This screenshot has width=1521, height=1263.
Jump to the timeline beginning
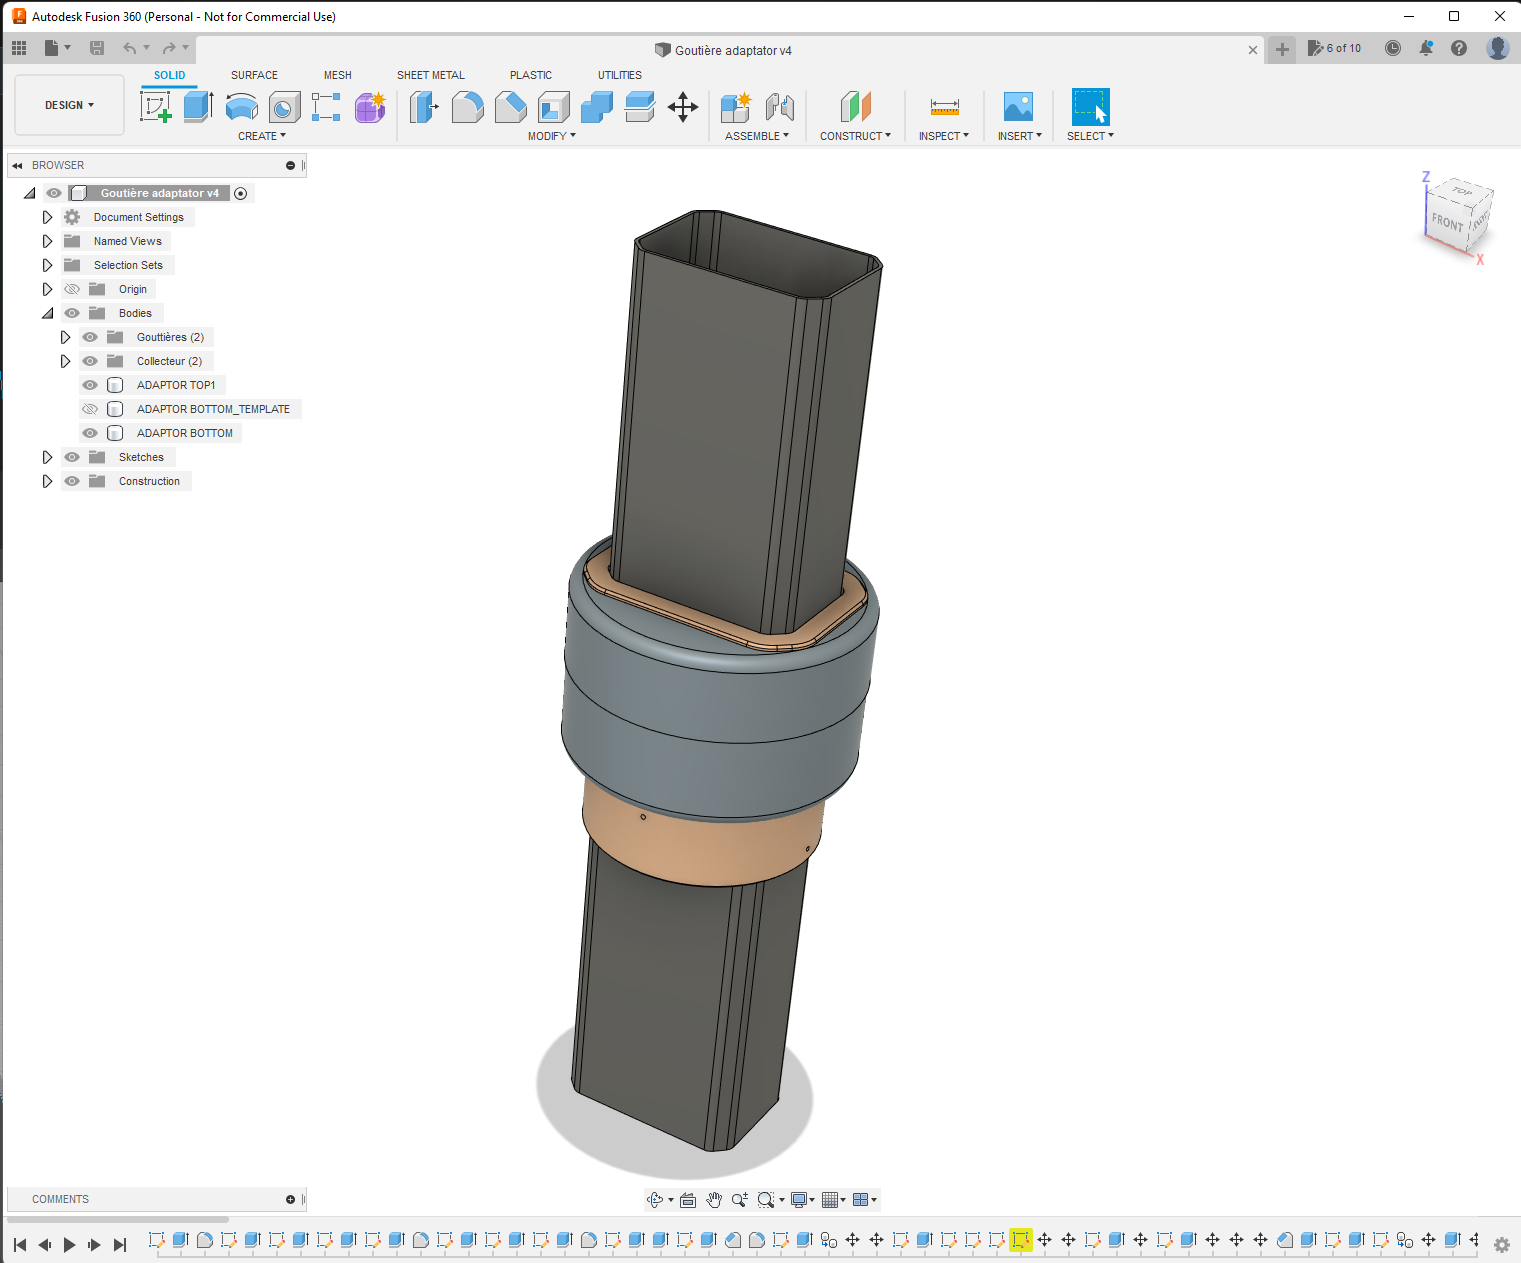click(x=20, y=1245)
